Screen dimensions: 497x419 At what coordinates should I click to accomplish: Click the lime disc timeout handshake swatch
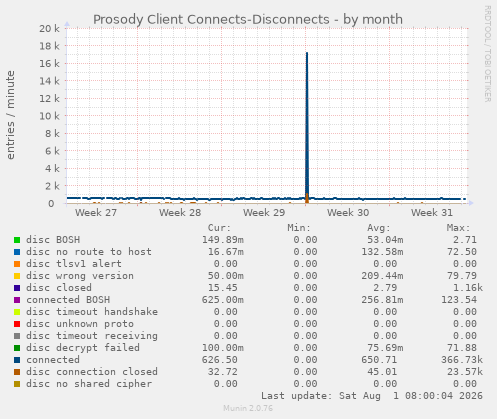(x=17, y=312)
